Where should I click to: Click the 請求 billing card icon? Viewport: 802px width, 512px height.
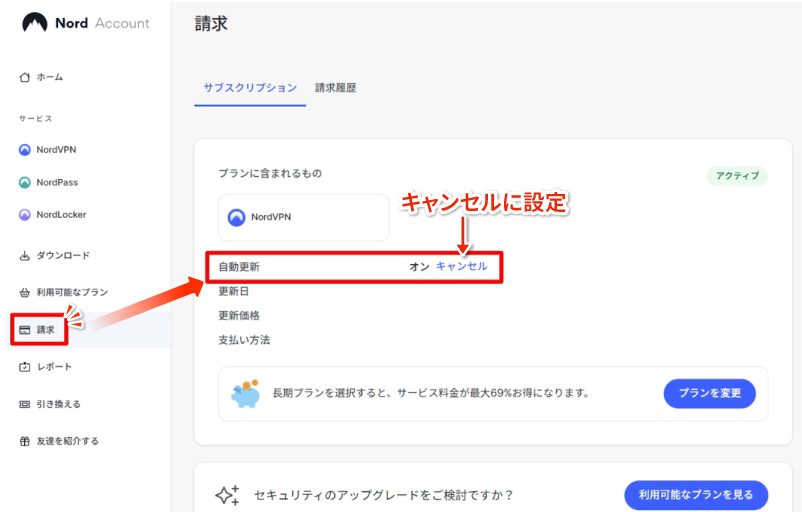click(x=25, y=329)
